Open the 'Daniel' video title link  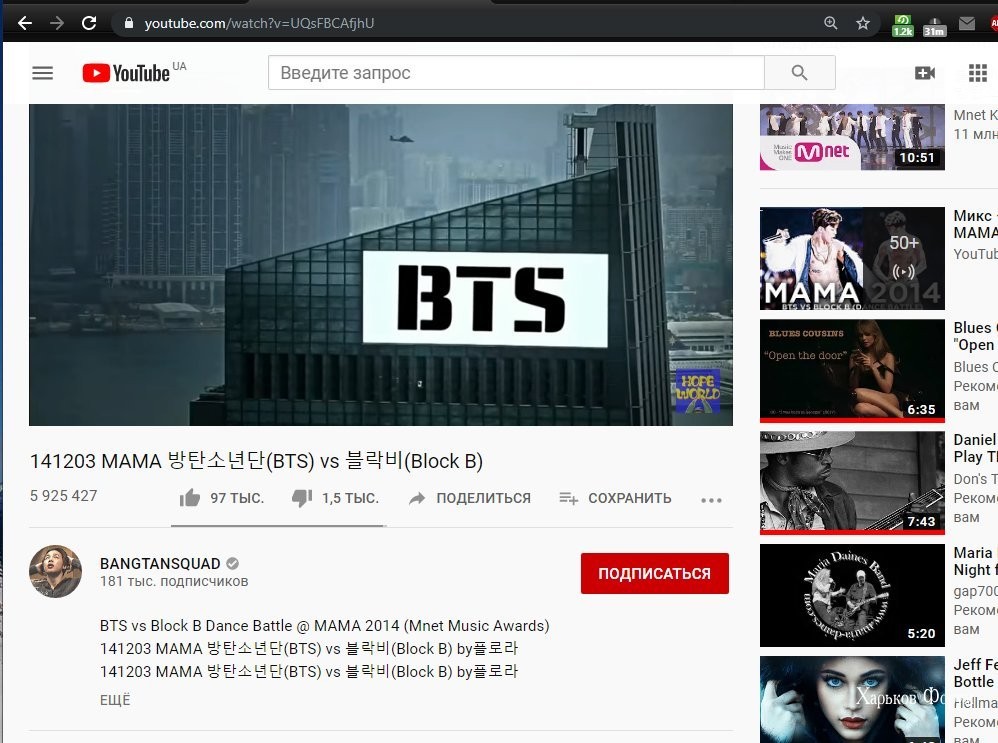(x=976, y=448)
